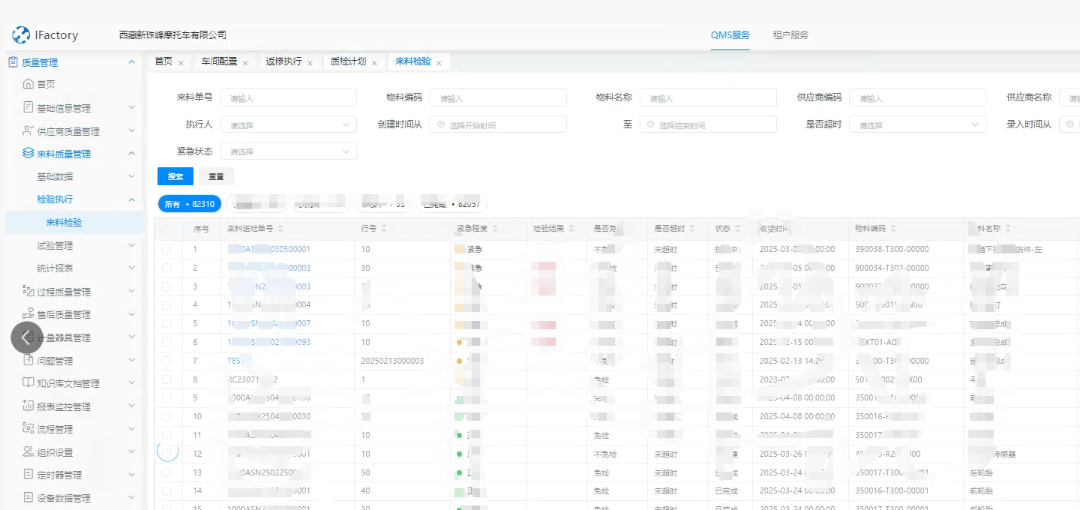
Task: Check the checkbox for row 4
Action: [x=166, y=304]
